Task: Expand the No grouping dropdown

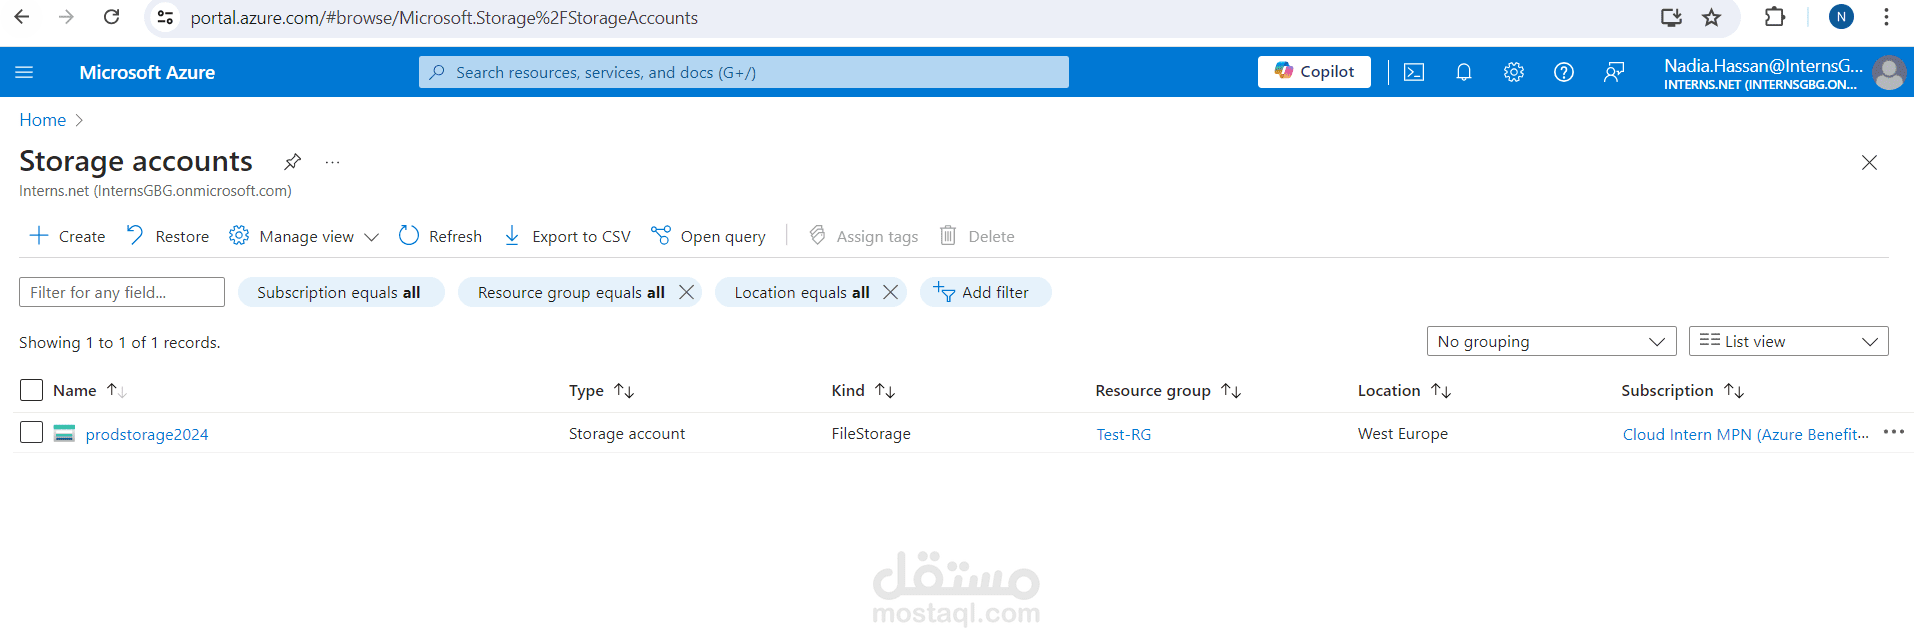Action: click(x=1551, y=341)
